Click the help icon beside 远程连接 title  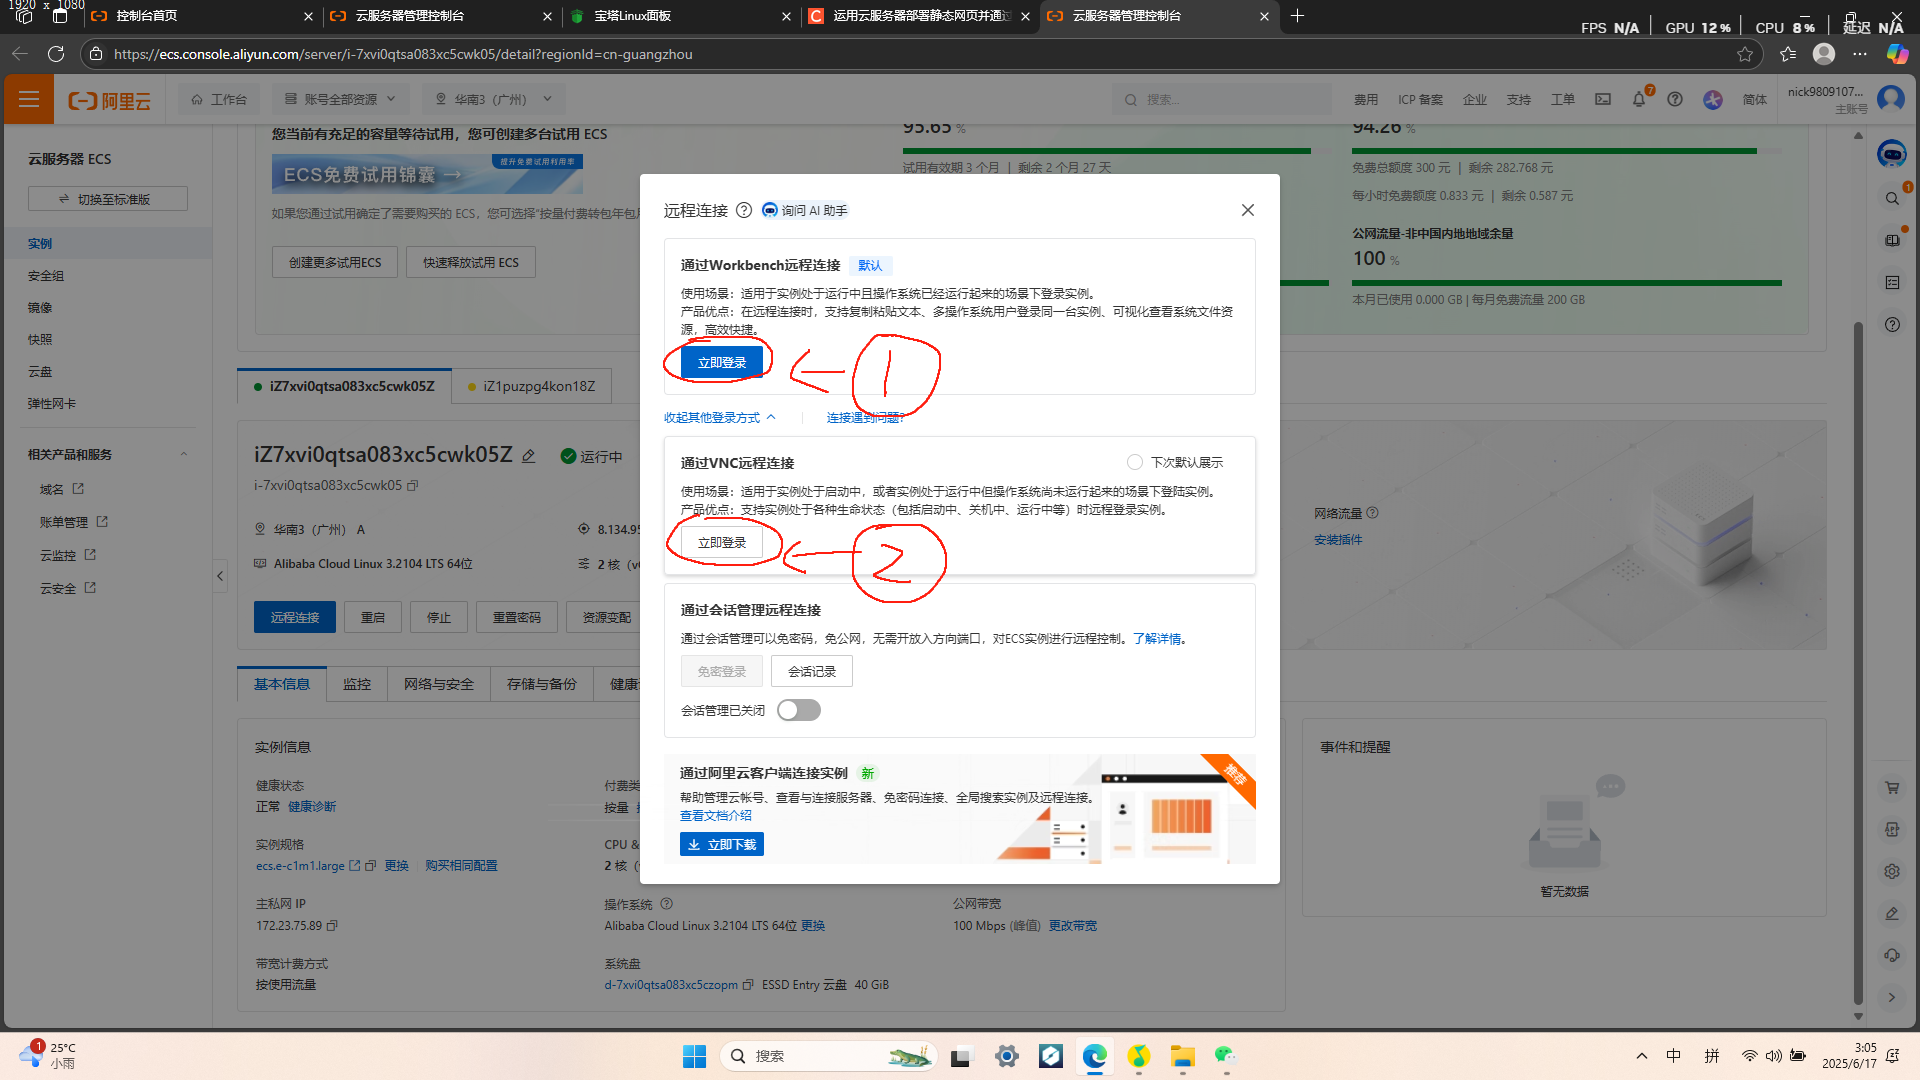pos(744,210)
